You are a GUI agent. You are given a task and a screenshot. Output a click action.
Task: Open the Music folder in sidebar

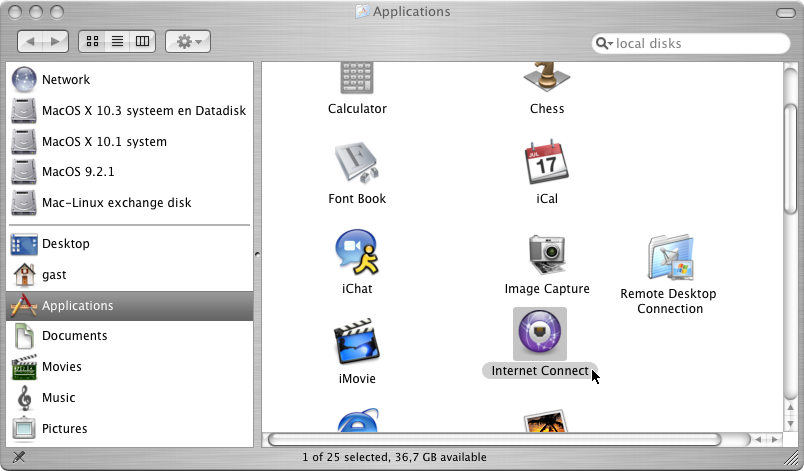129,398
